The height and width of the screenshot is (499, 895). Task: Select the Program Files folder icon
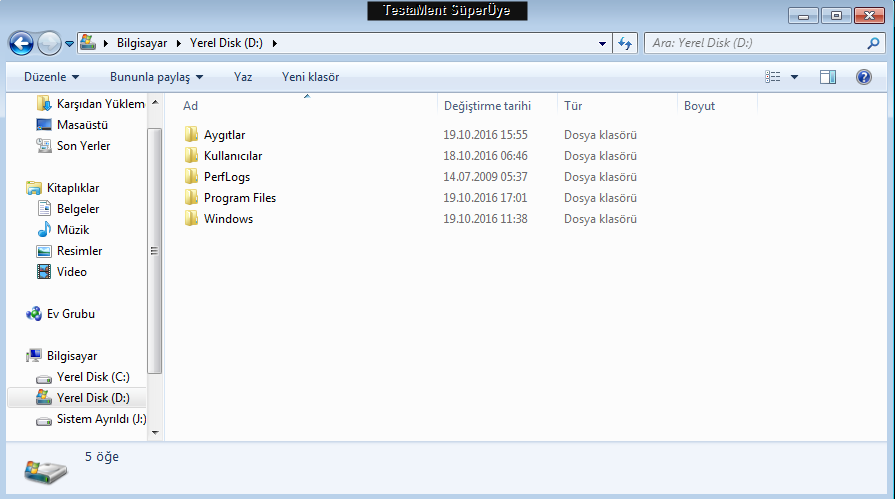tap(191, 198)
